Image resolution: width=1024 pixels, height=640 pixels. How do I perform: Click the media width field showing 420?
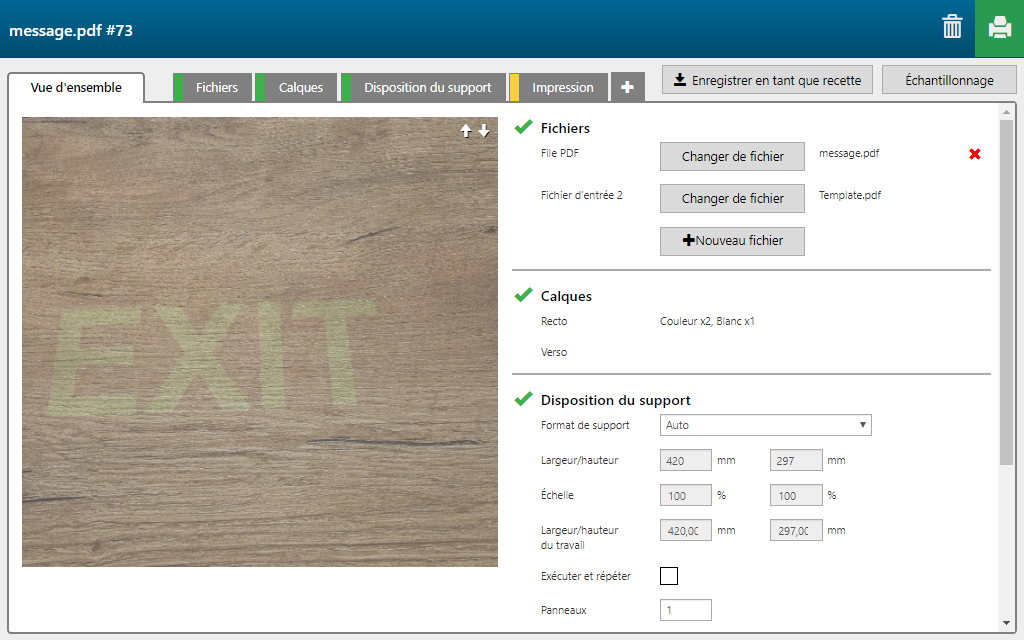click(686, 460)
